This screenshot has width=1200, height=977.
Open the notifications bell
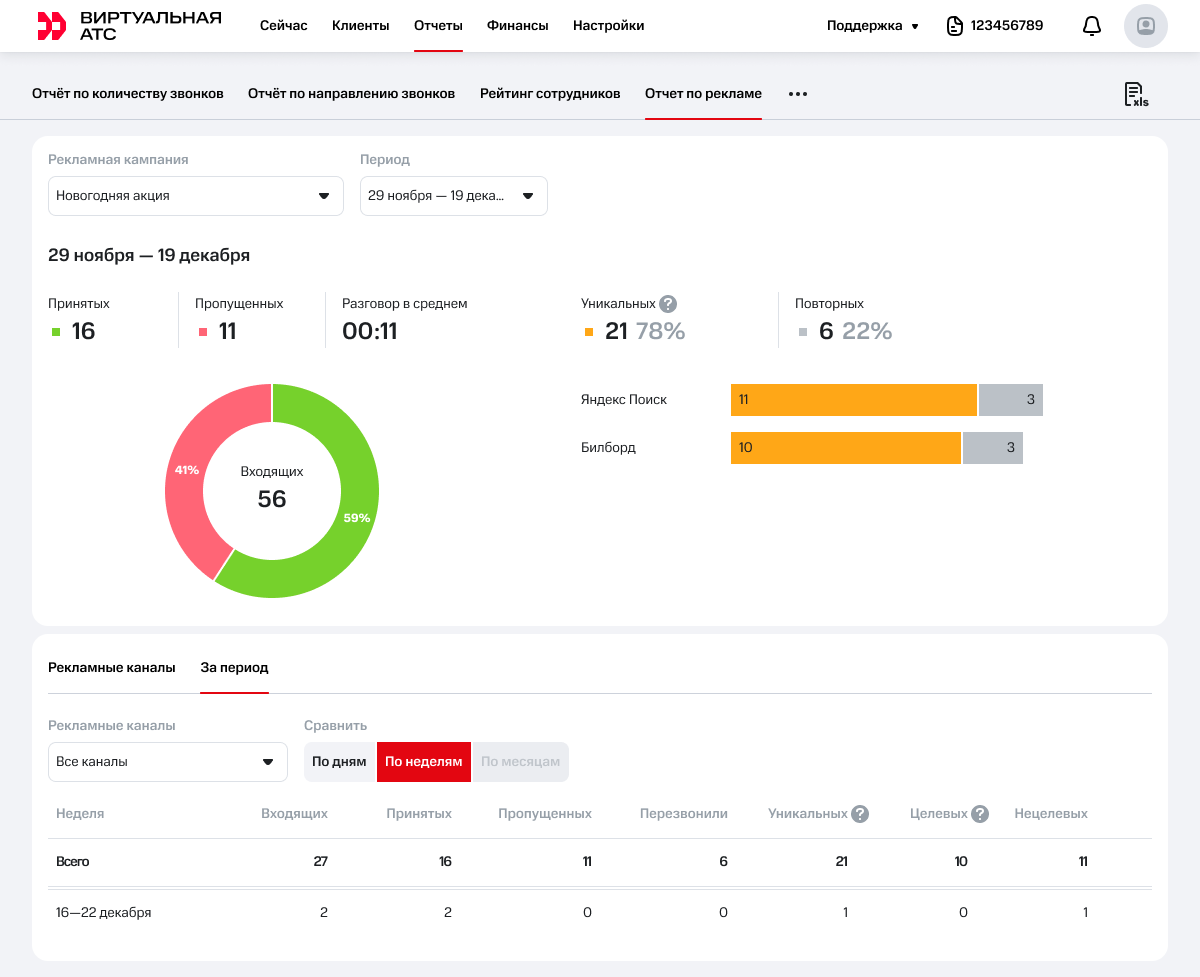point(1092,26)
